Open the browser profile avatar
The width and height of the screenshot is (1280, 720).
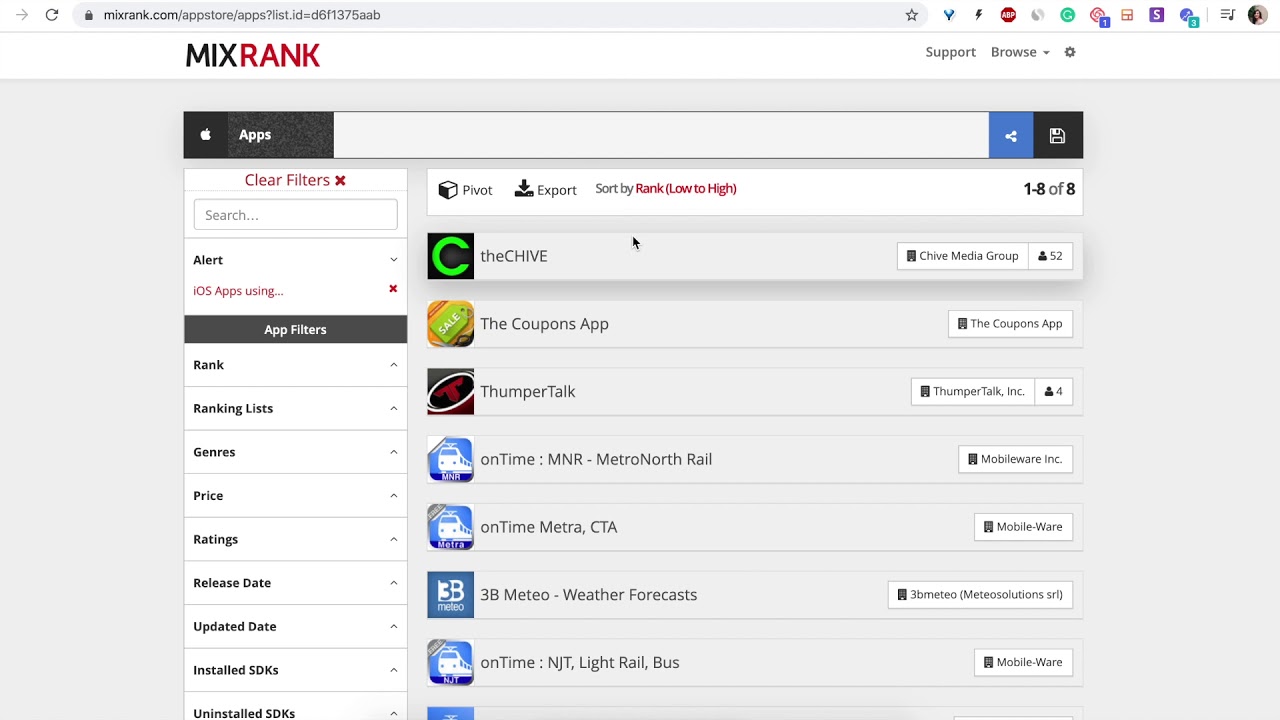pos(1257,15)
